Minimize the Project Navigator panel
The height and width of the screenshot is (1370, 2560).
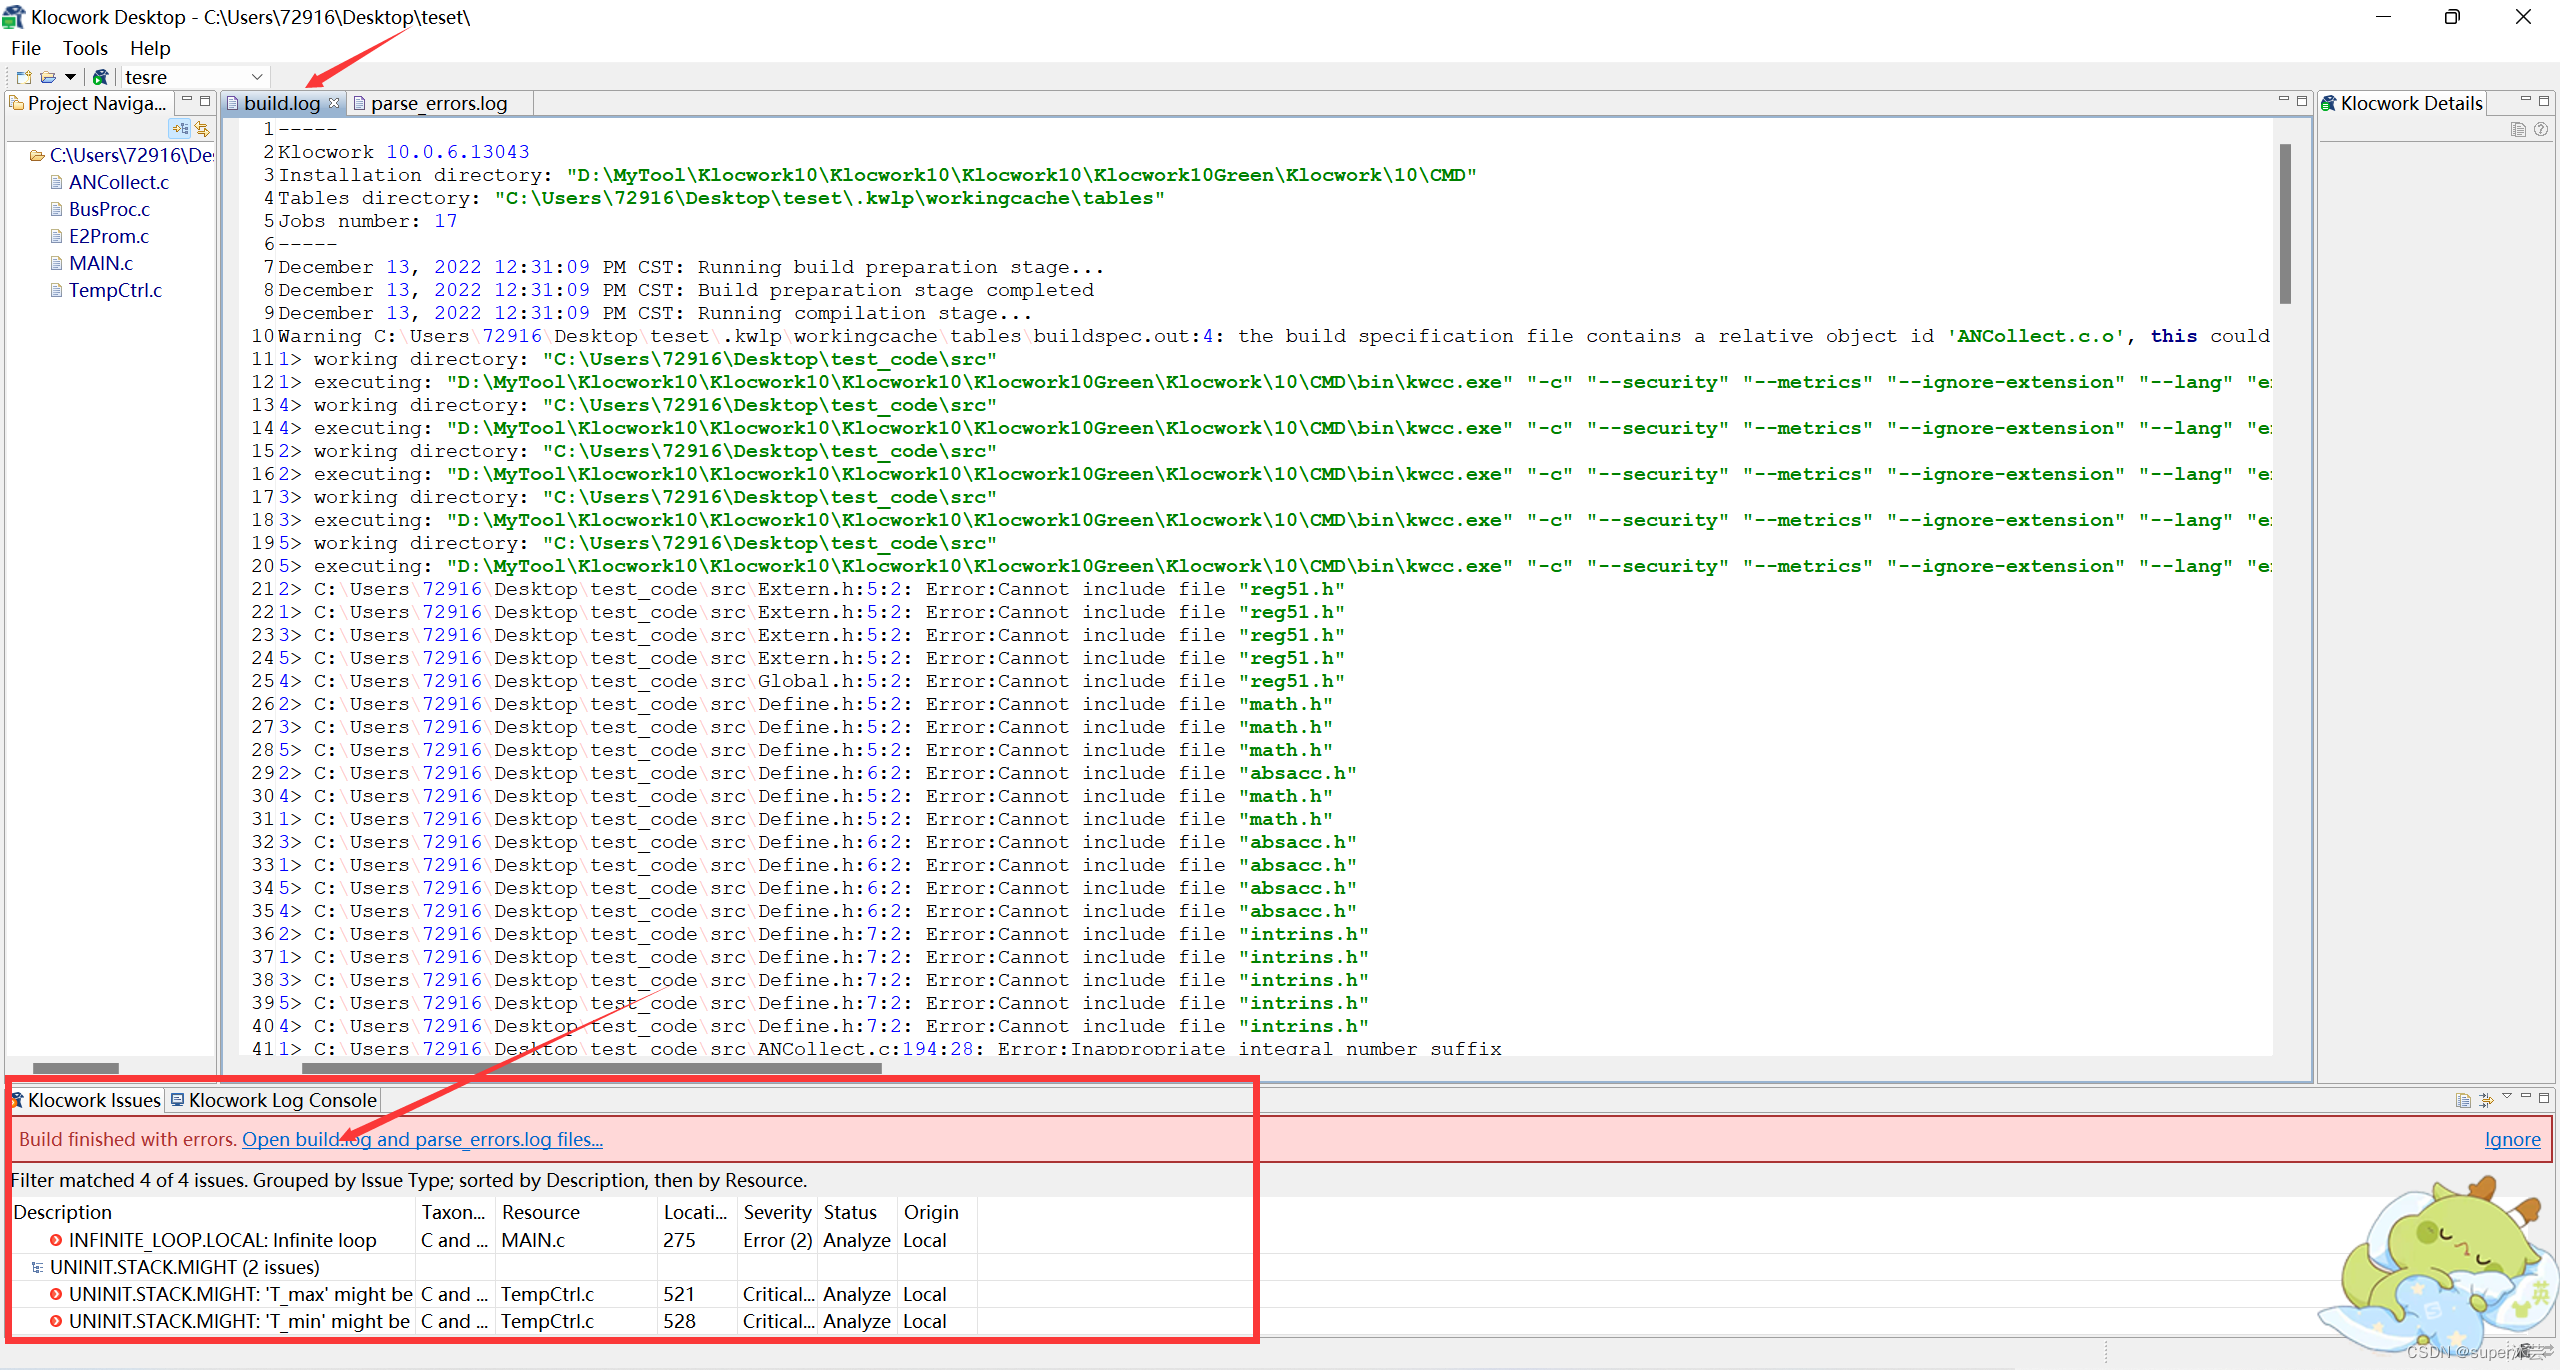click(x=187, y=101)
